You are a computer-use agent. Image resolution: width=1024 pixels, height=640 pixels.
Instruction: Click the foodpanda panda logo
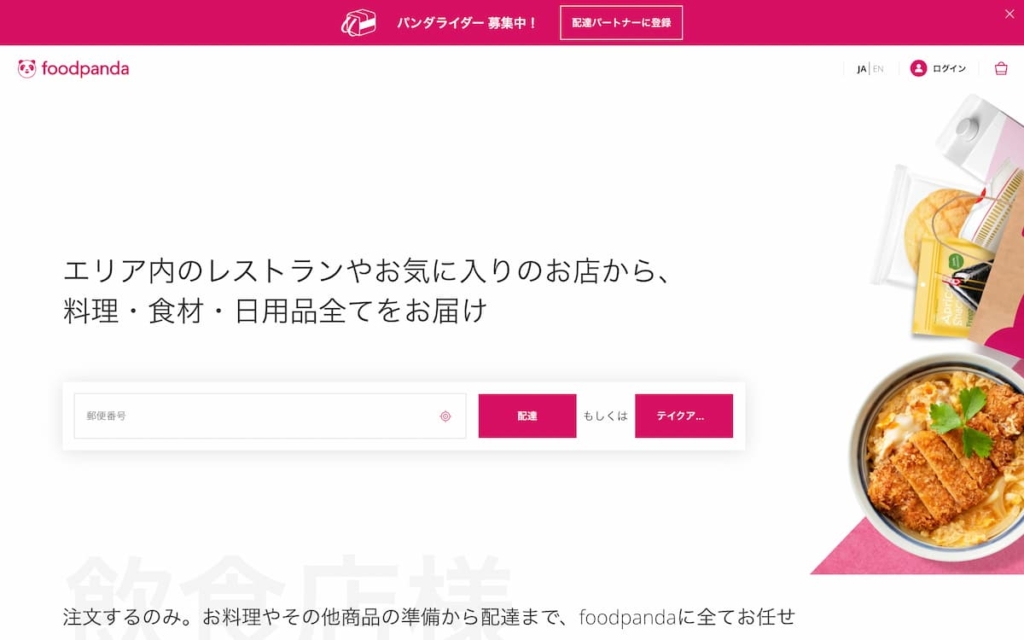tap(27, 68)
